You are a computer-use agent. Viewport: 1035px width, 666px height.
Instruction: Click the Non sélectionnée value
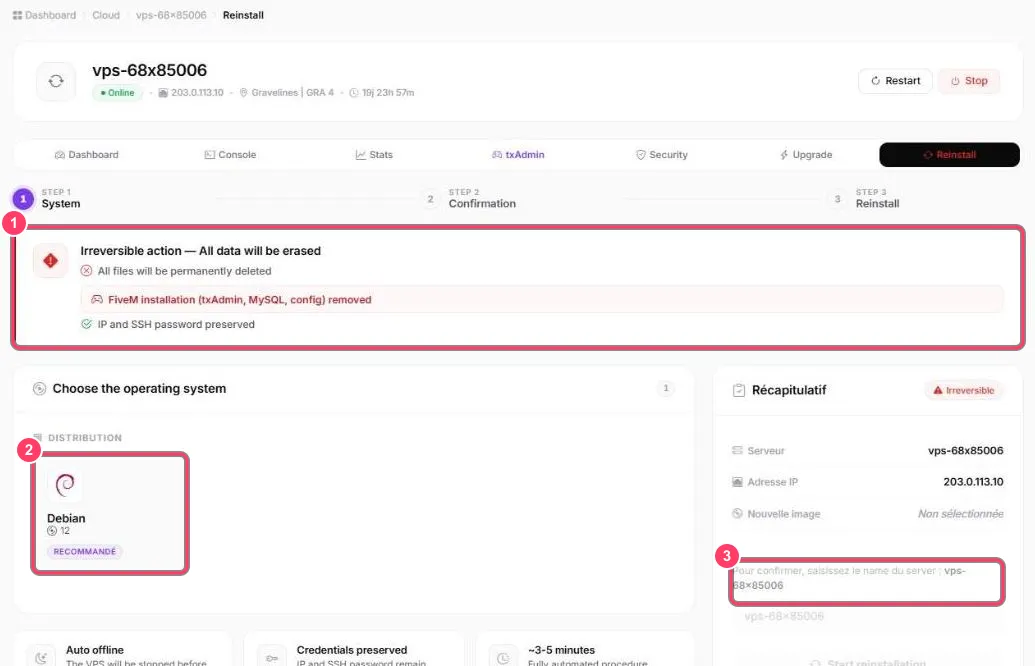tap(960, 514)
